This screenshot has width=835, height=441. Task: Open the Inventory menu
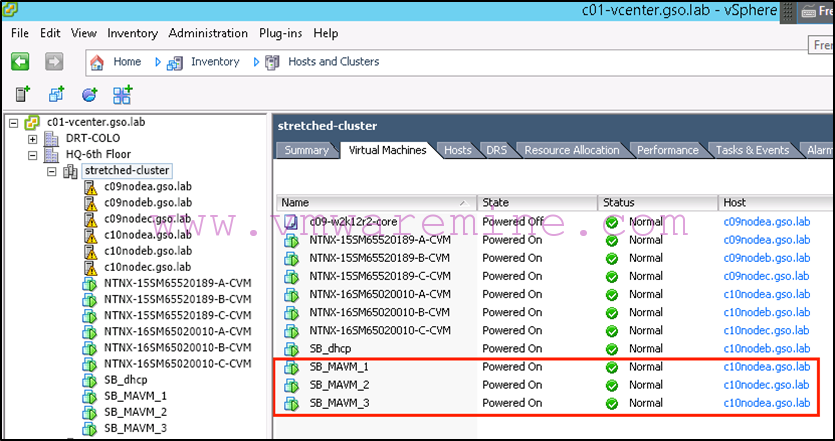133,33
